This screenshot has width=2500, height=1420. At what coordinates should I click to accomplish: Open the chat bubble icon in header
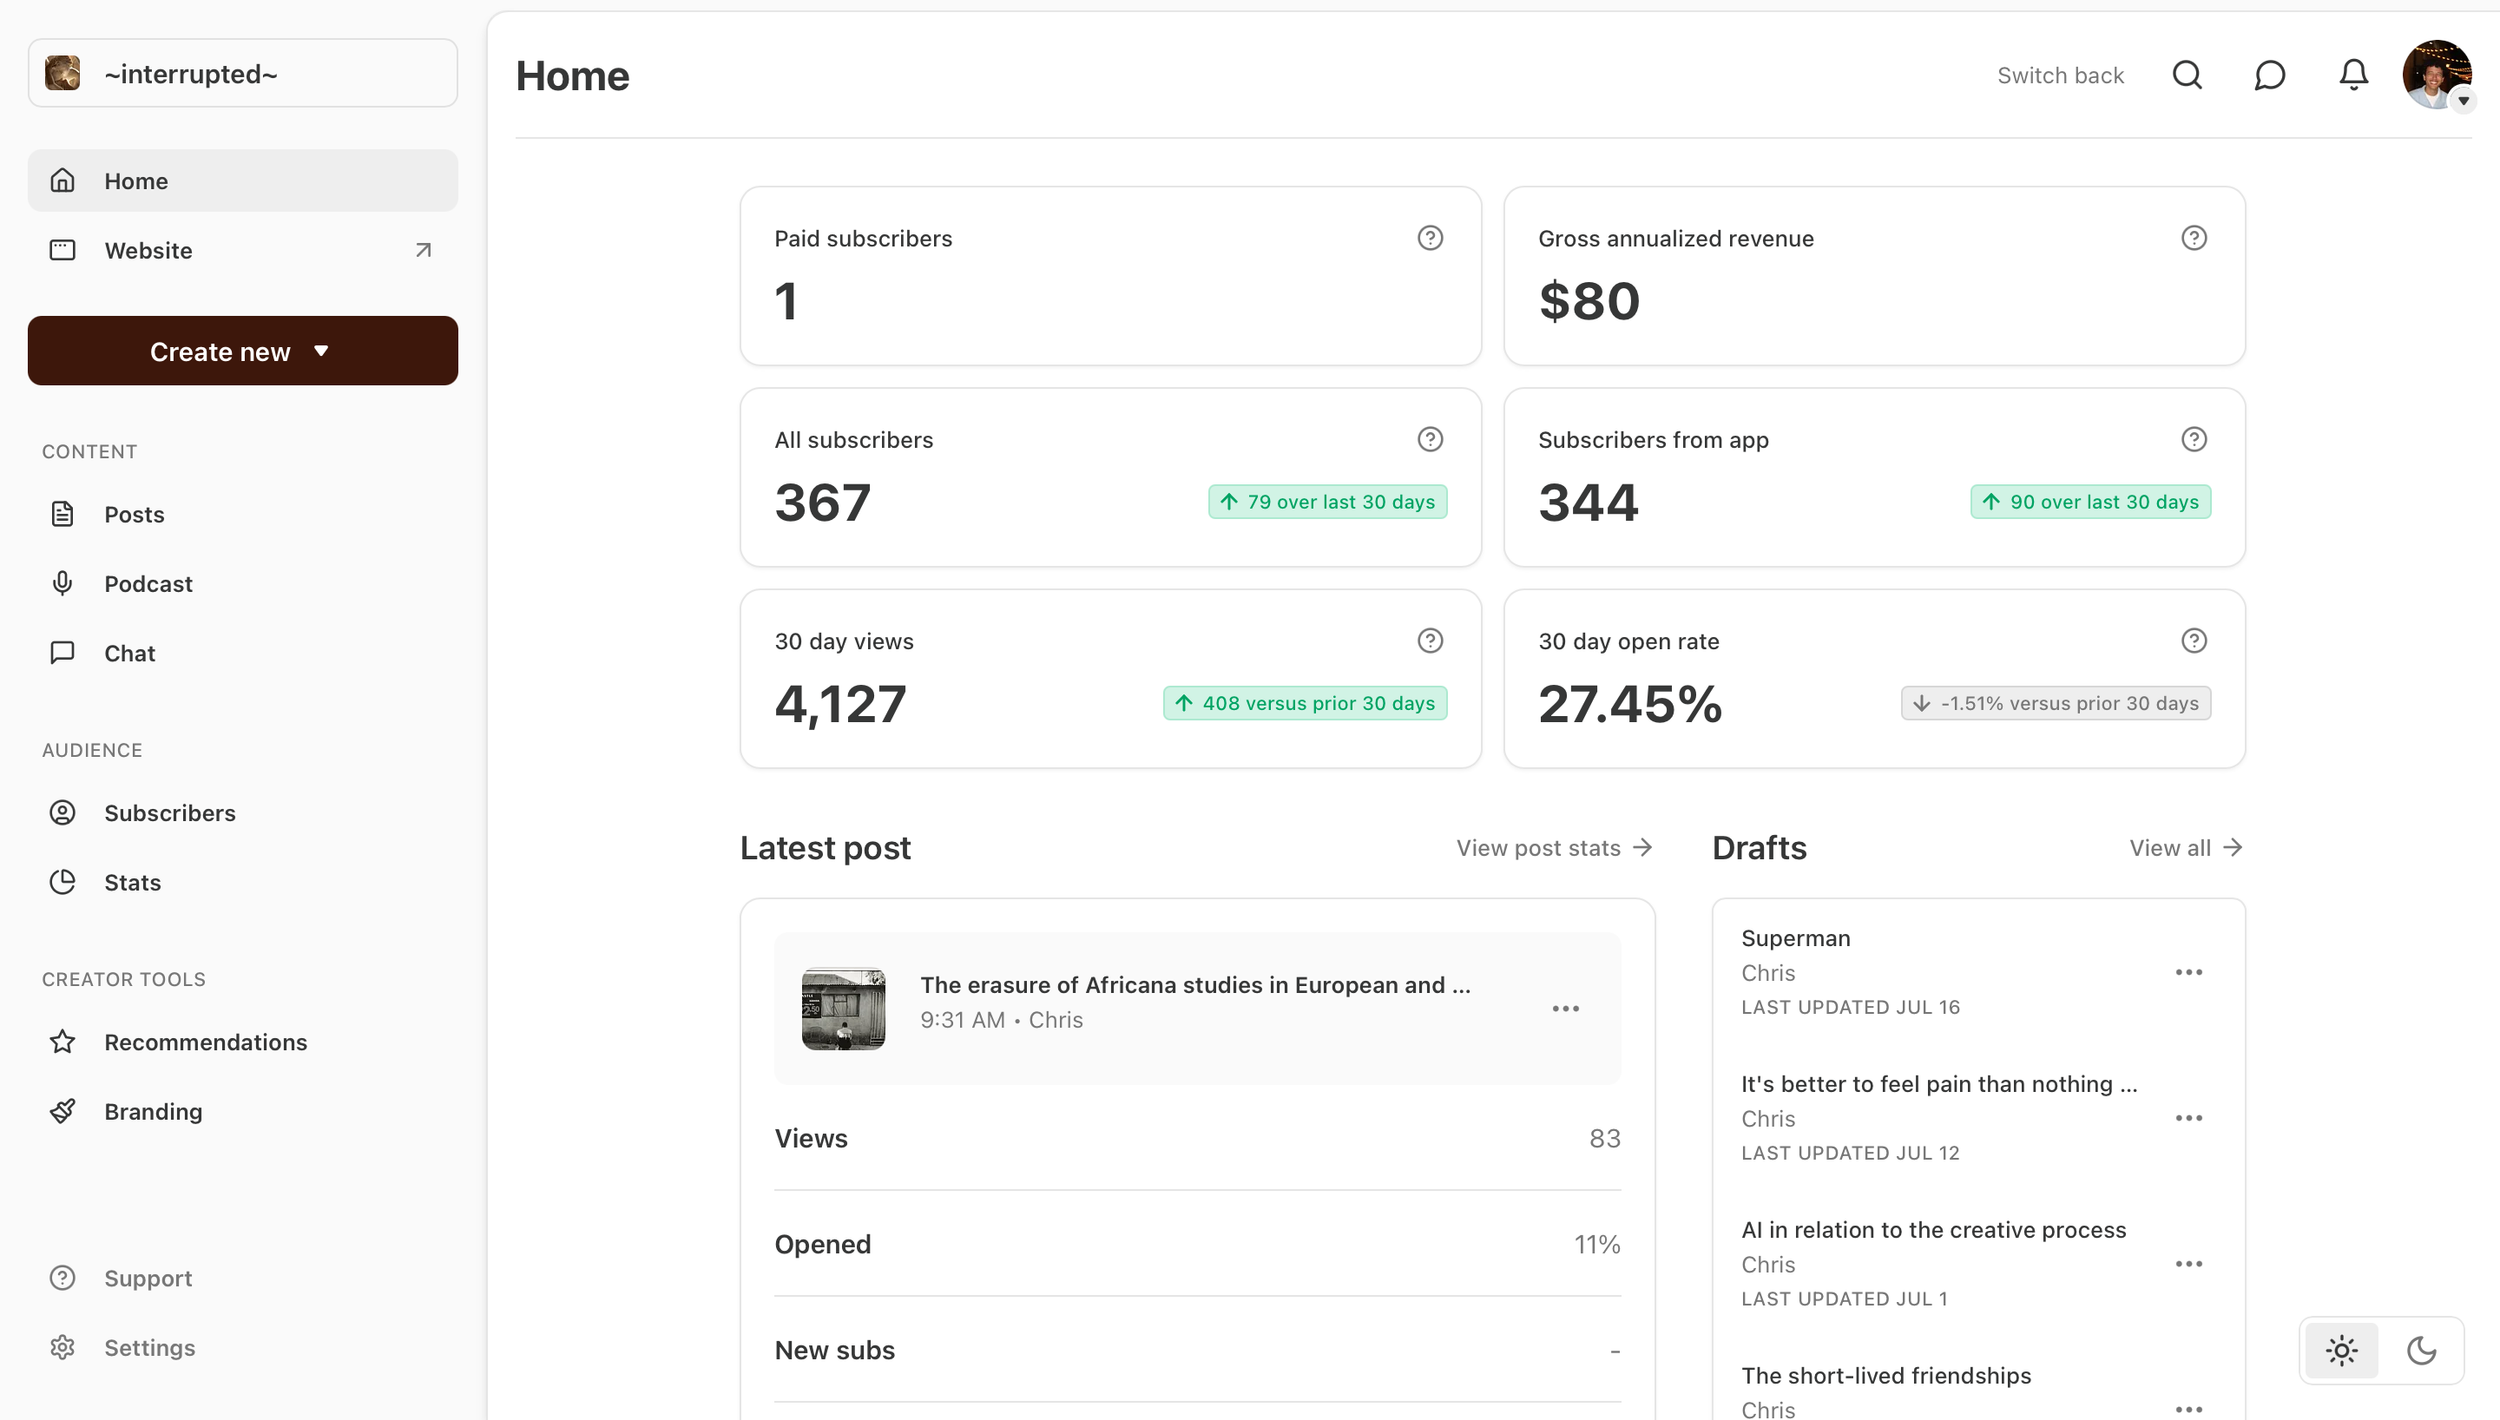pos(2270,75)
